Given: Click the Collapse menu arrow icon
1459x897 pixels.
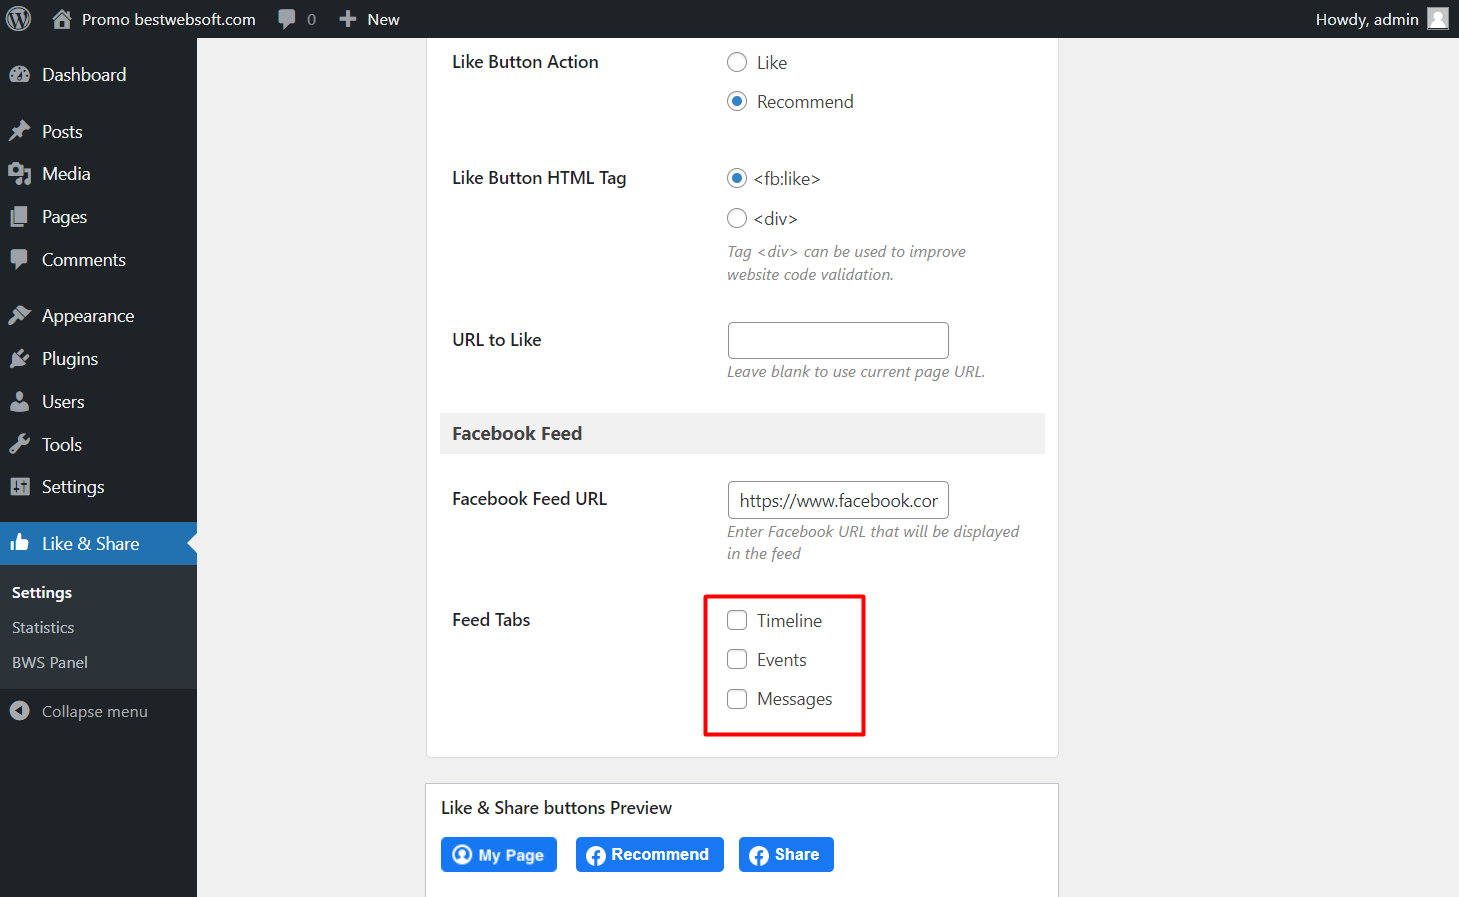Looking at the screenshot, I should point(20,711).
